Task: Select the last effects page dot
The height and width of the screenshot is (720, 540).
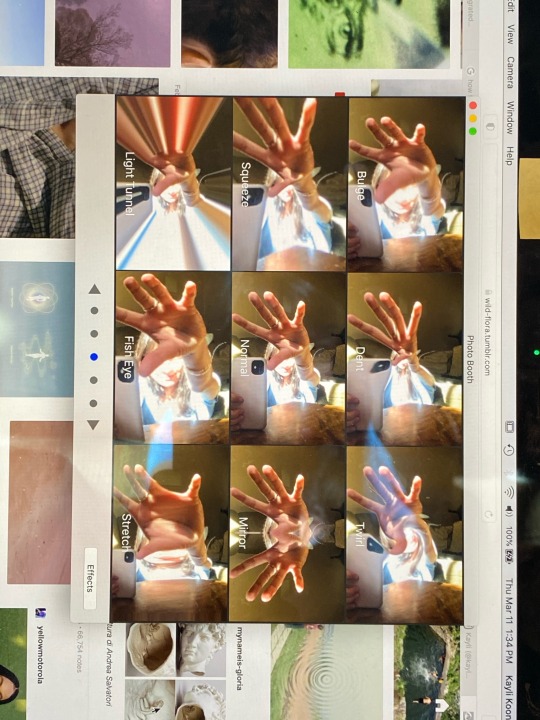Action: click(x=94, y=404)
